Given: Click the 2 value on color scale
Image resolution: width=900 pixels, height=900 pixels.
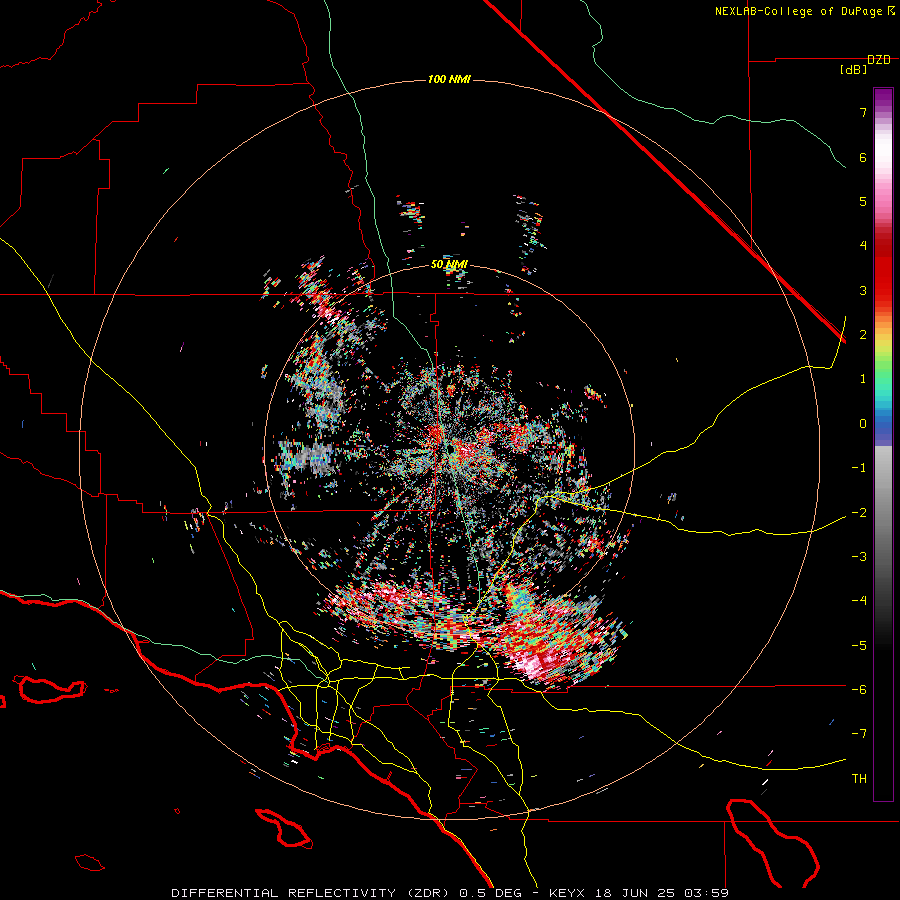Looking at the screenshot, I should pos(863,335).
